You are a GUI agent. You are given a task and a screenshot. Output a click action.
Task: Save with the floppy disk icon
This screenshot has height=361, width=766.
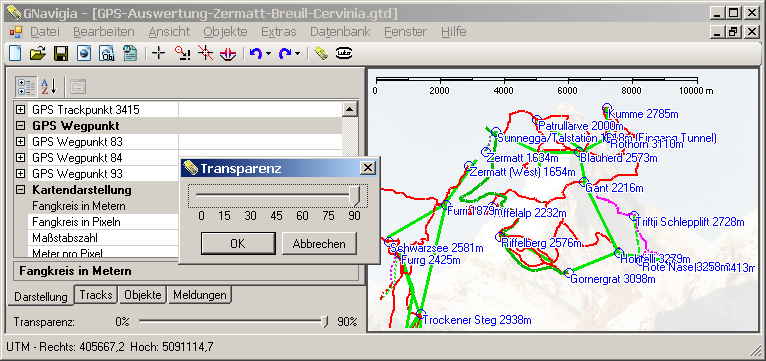61,53
